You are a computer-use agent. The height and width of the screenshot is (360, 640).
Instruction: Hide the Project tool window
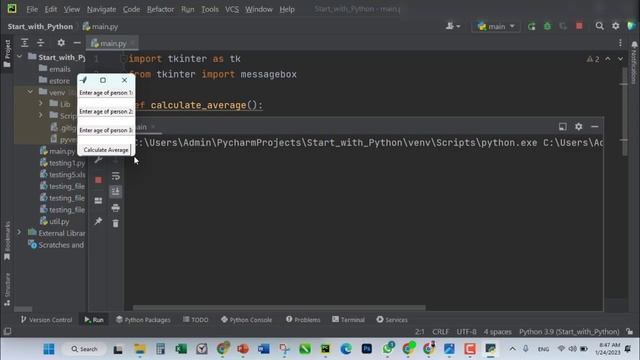tap(77, 42)
